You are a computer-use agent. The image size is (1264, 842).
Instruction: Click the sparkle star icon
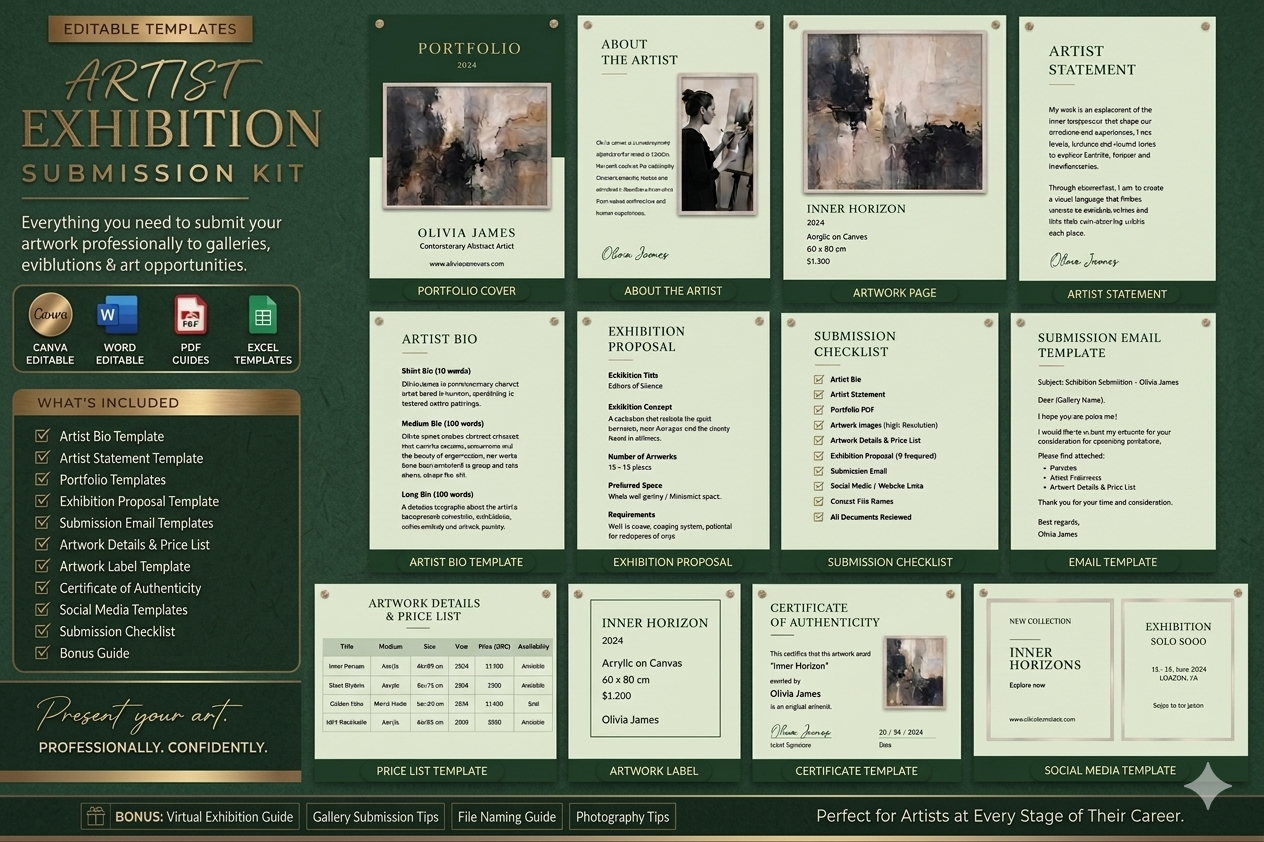pyautogui.click(x=1208, y=785)
